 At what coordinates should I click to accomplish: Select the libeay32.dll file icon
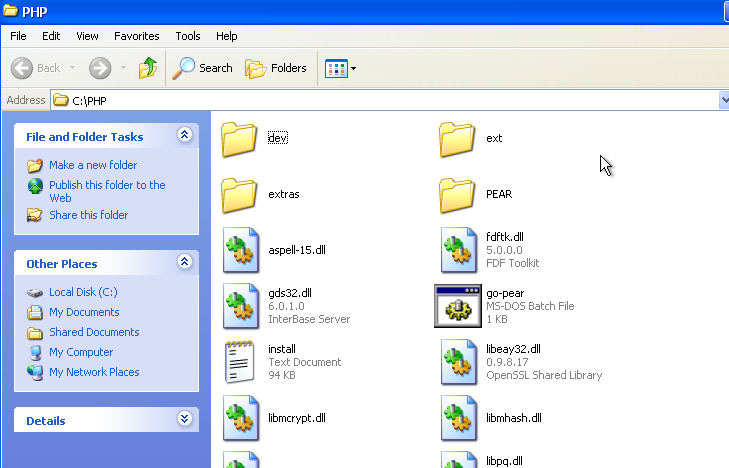(x=458, y=362)
